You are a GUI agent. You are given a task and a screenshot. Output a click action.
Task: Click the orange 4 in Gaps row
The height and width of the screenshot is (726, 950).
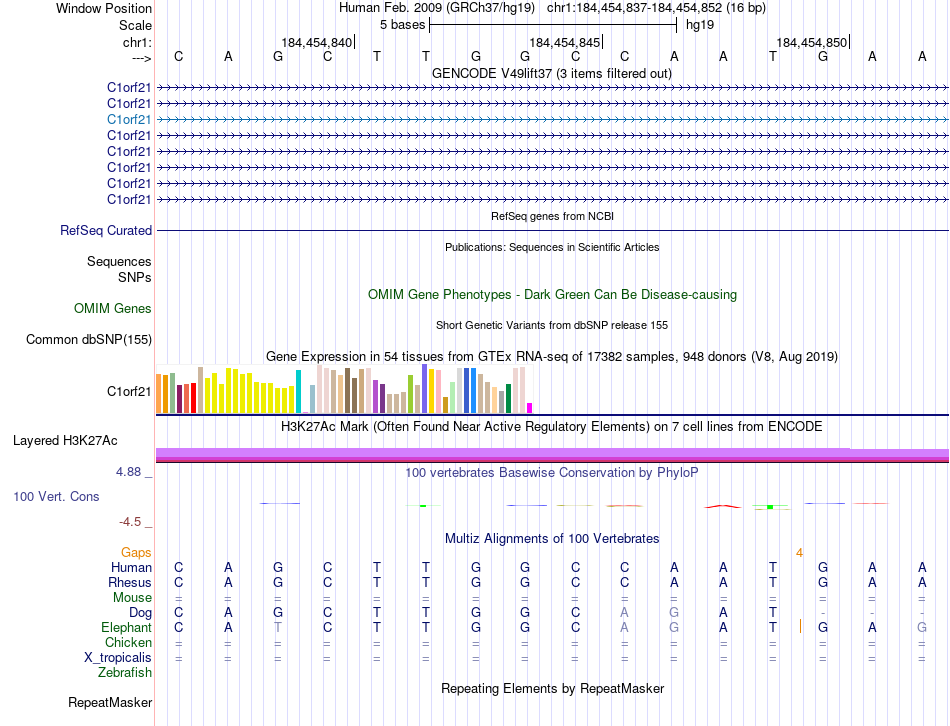pyautogui.click(x=799, y=552)
